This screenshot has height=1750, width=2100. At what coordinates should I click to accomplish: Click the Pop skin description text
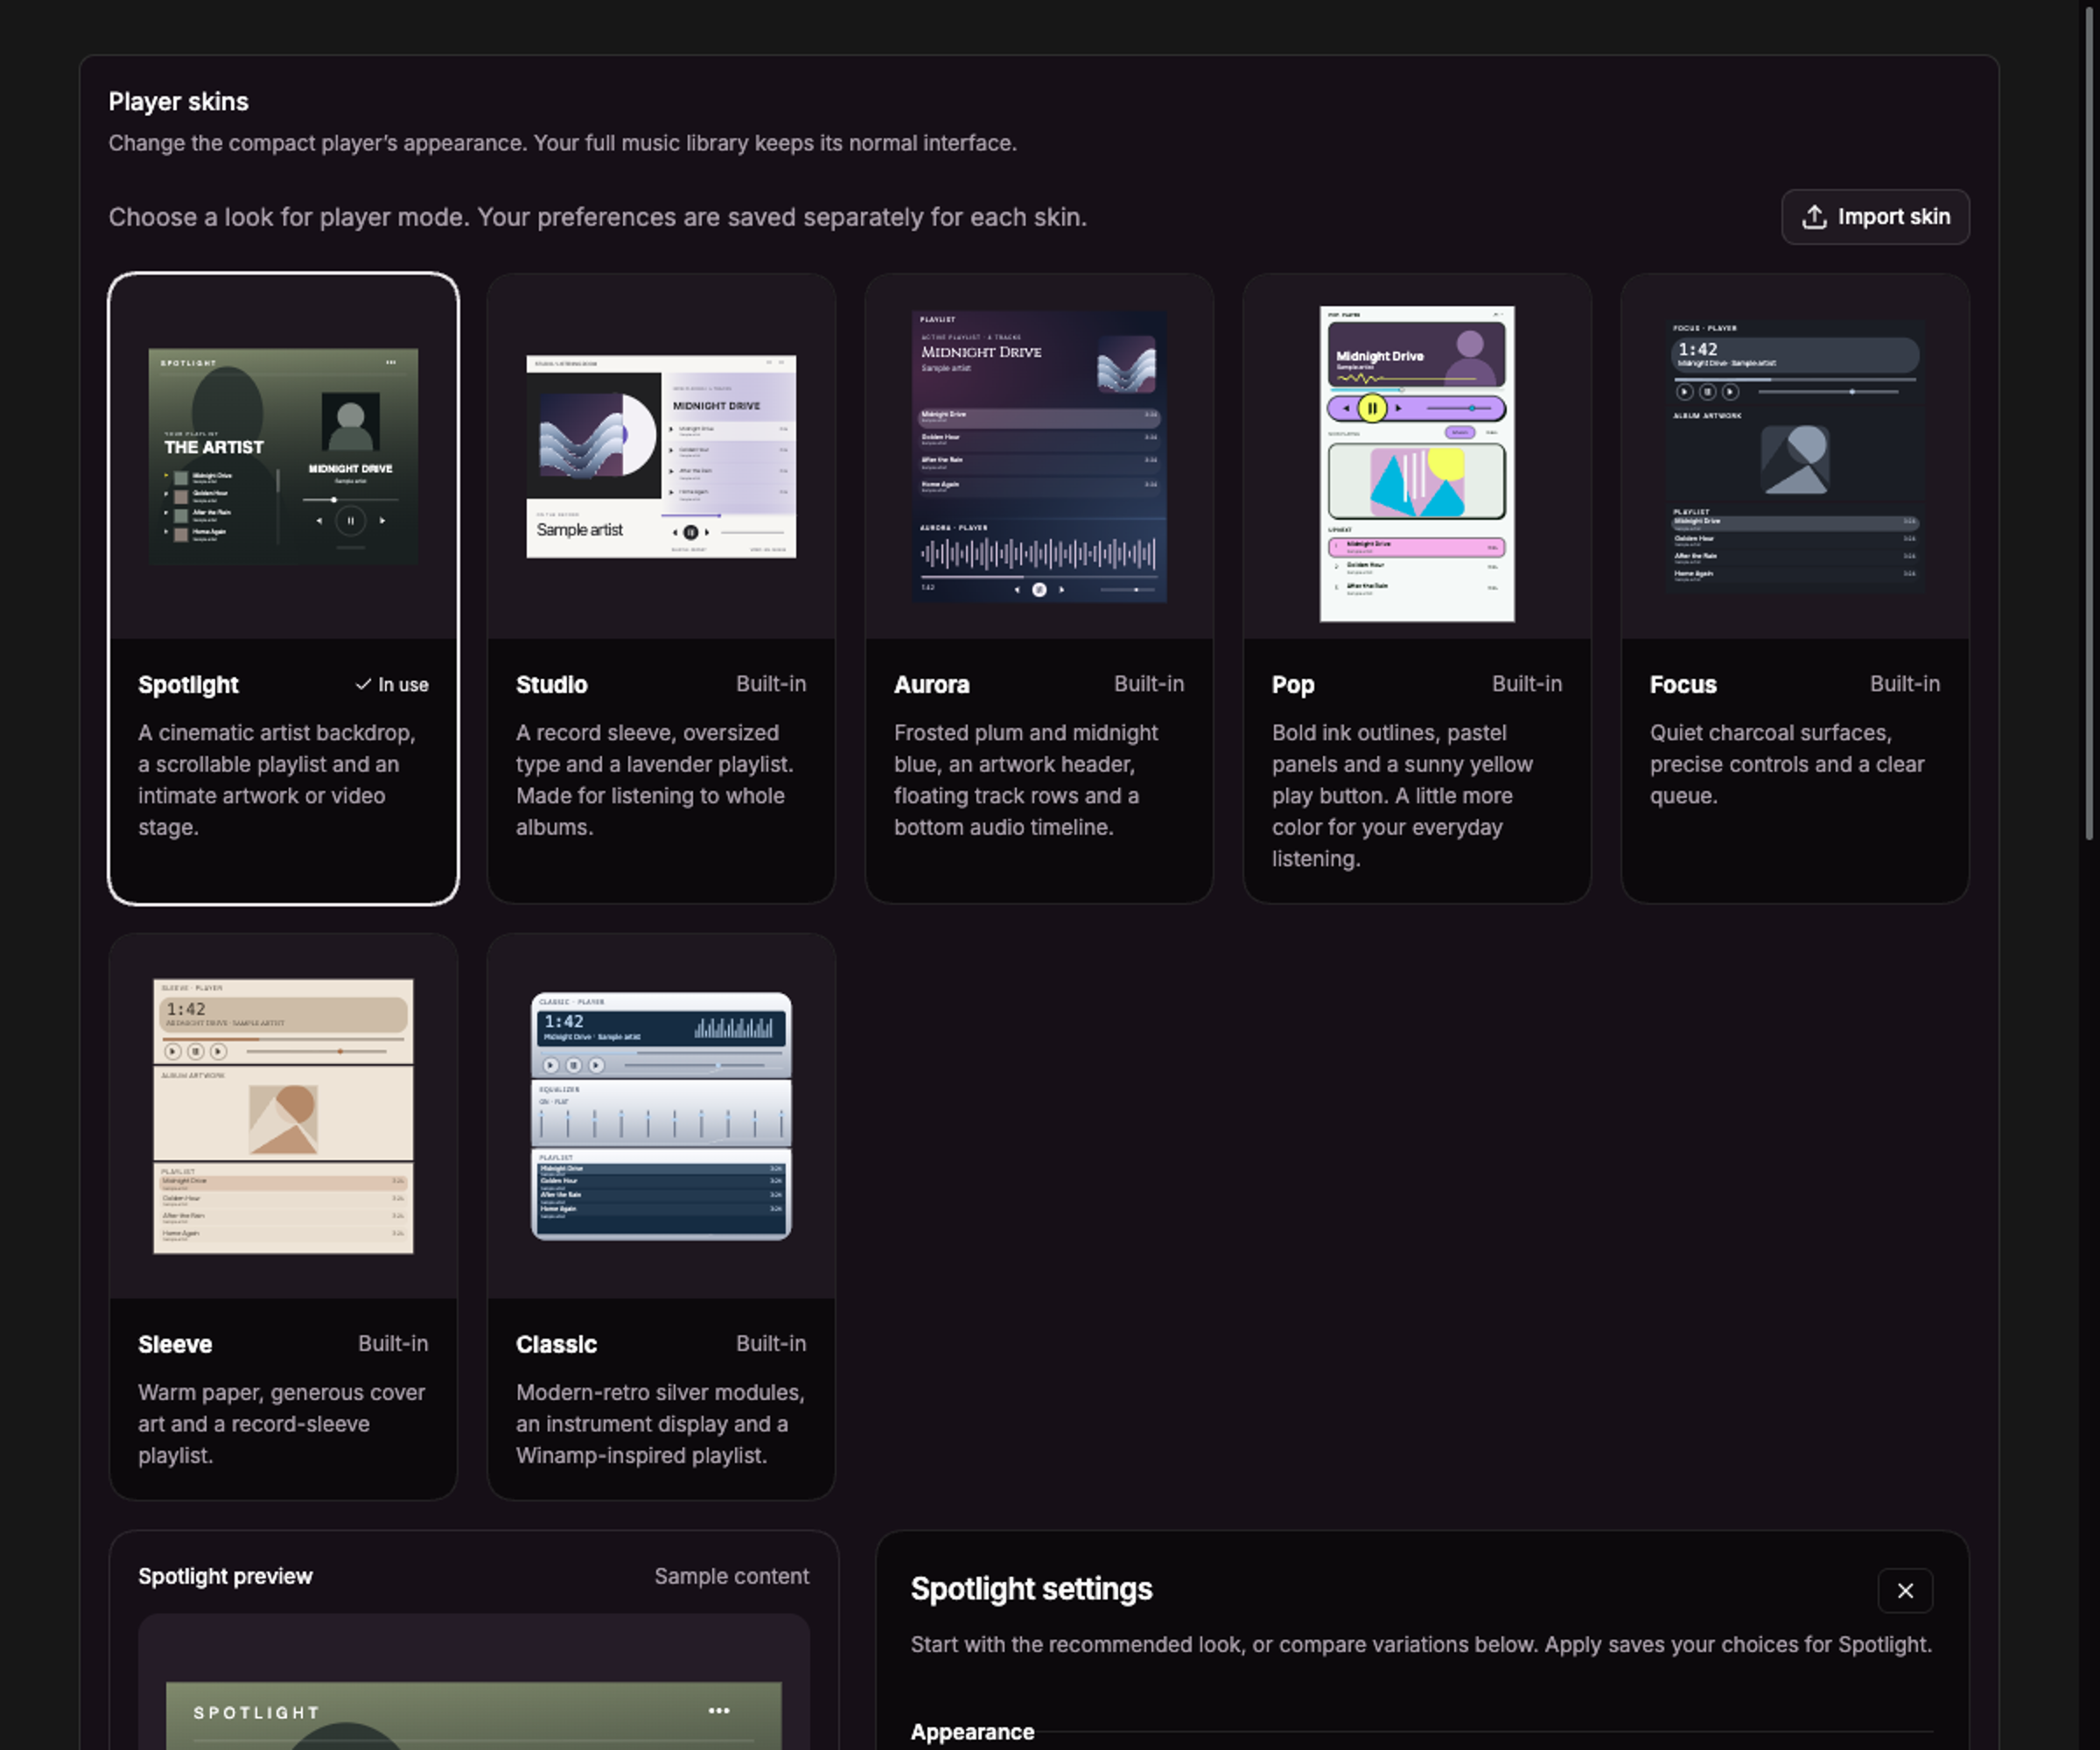pyautogui.click(x=1402, y=796)
